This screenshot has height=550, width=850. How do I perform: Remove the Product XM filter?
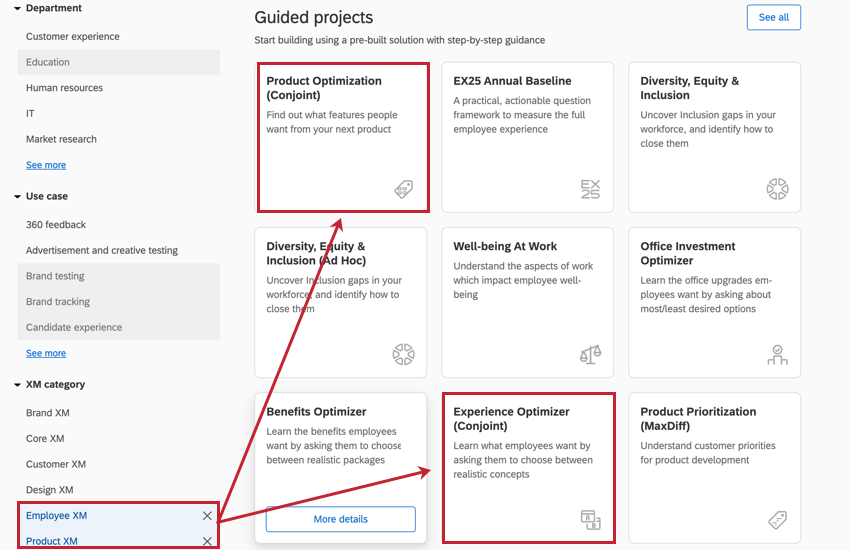click(x=207, y=541)
